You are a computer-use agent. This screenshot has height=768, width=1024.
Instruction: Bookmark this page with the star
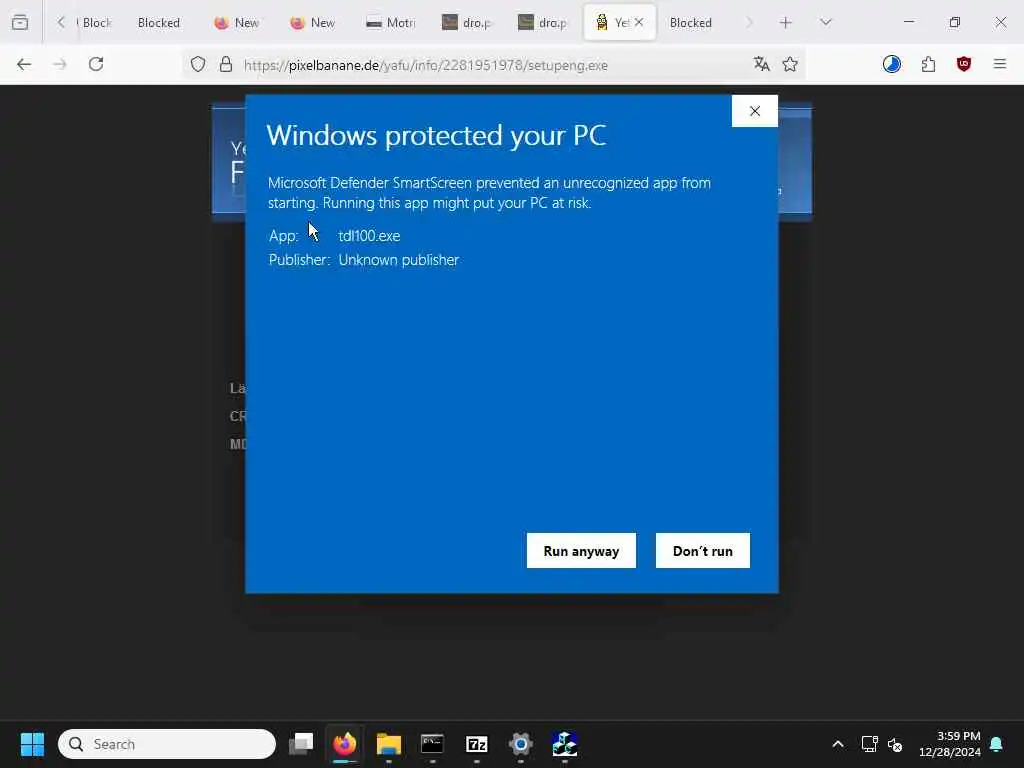click(x=790, y=64)
